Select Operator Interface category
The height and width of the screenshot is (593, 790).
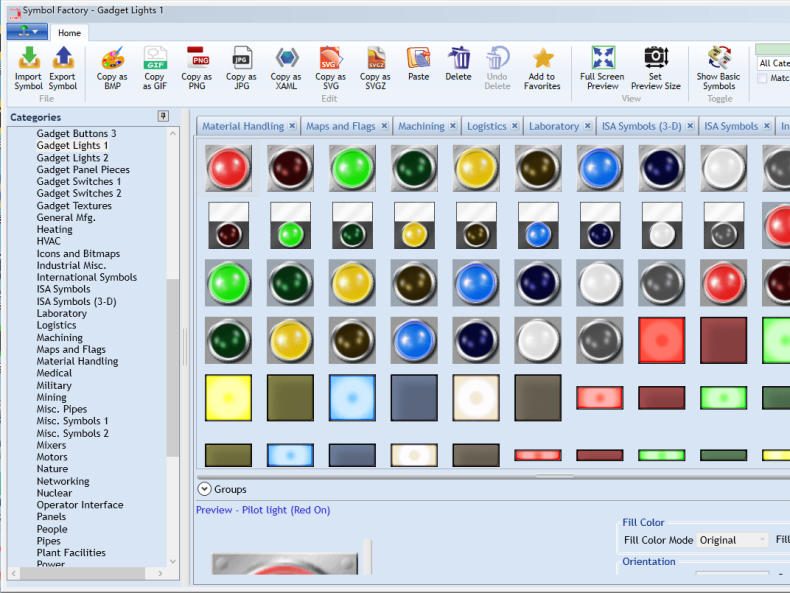tap(80, 505)
